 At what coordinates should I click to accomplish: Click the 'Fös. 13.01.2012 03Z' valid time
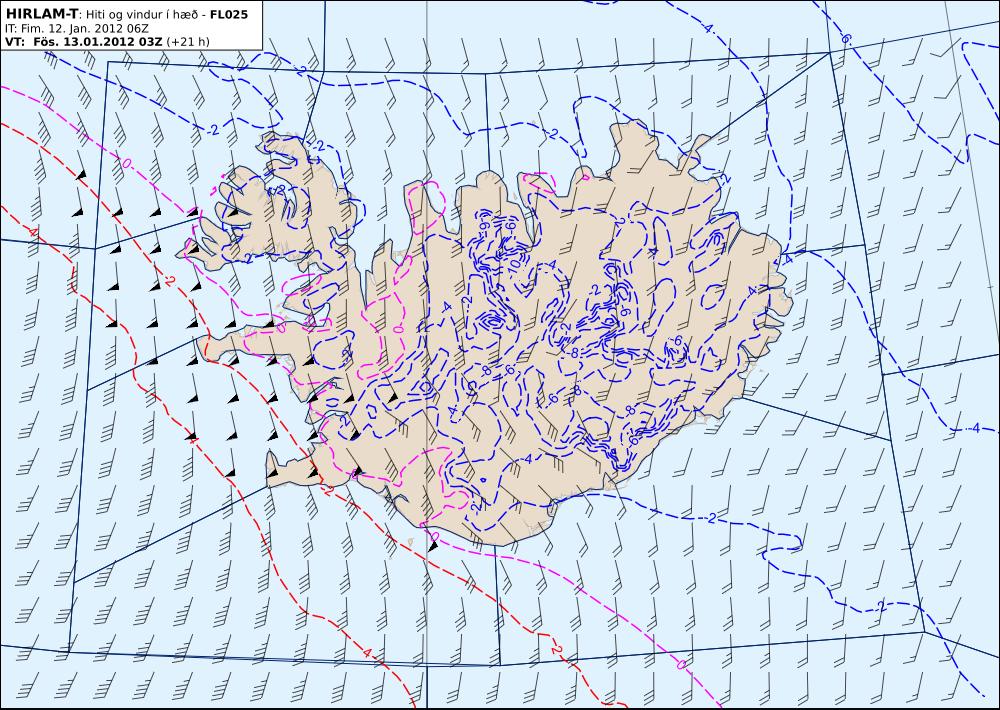[98, 41]
